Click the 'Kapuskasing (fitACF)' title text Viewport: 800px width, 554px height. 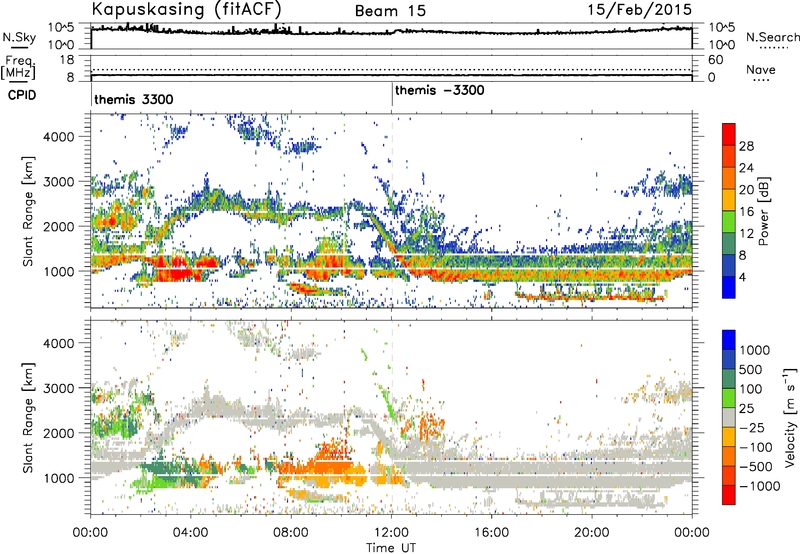click(x=186, y=10)
